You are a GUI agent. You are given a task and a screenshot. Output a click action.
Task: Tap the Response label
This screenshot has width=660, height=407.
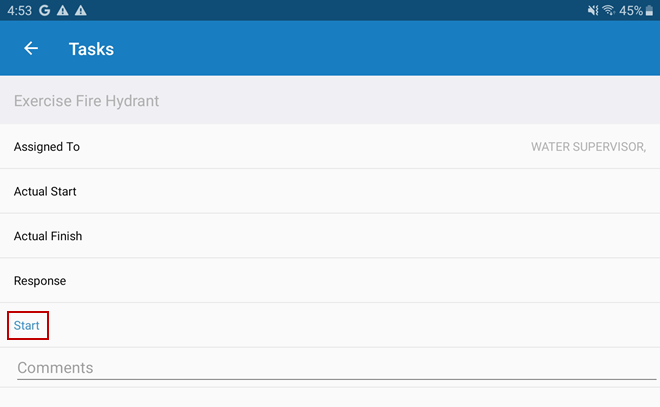click(x=40, y=281)
